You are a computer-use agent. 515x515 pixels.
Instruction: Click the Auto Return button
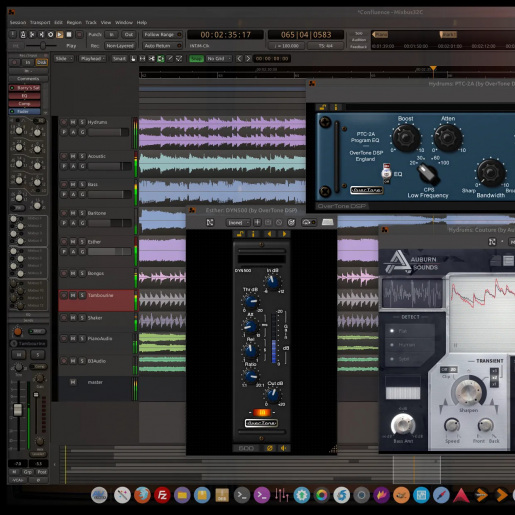tap(162, 46)
